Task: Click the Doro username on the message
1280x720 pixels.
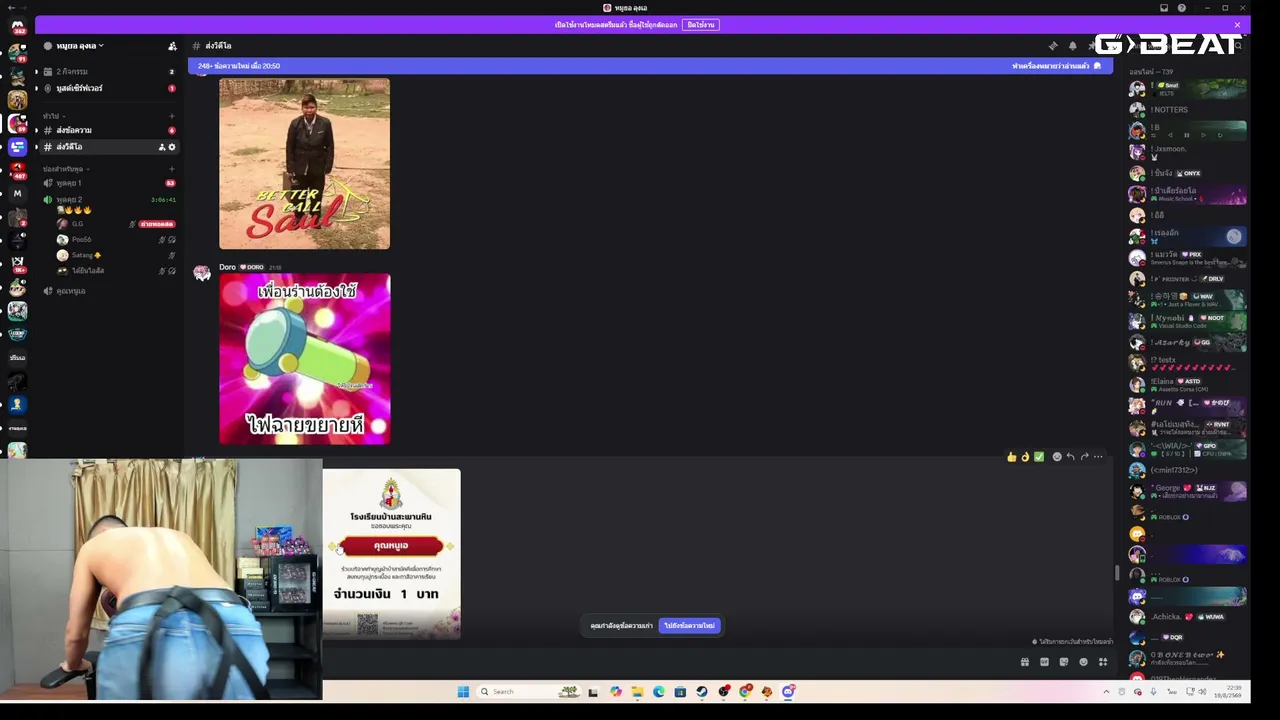Action: (227, 267)
